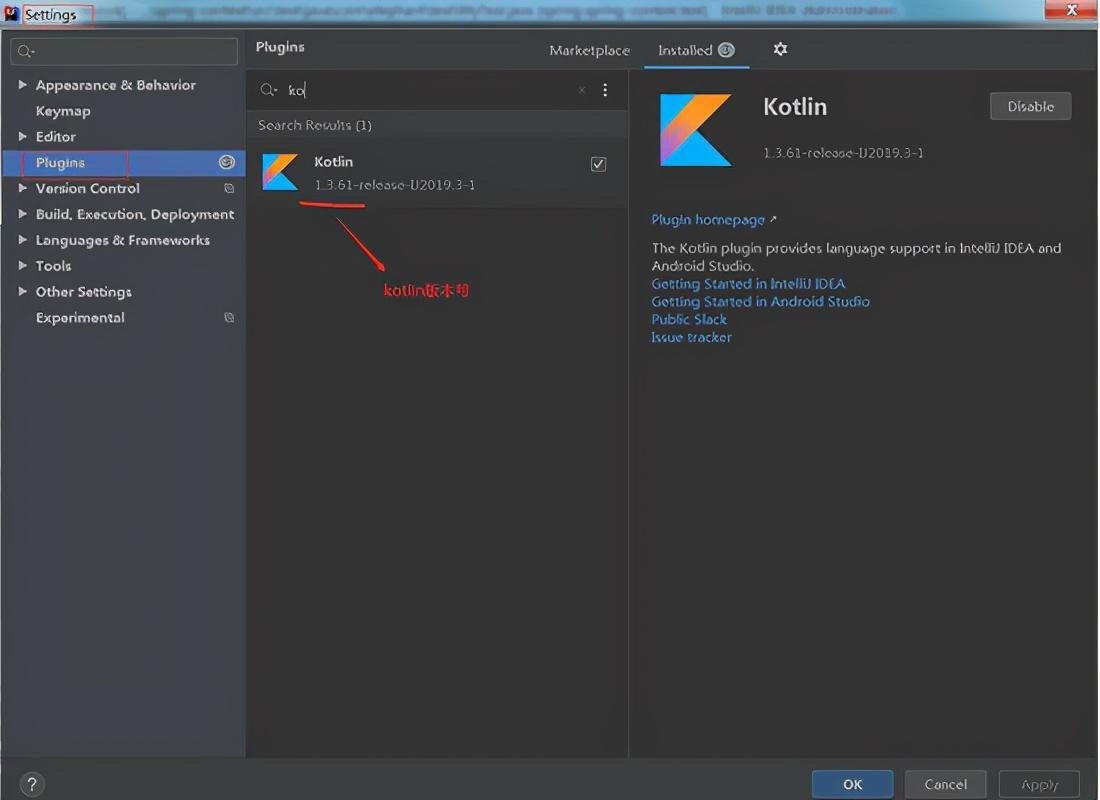Click the Cancel button

[945, 784]
